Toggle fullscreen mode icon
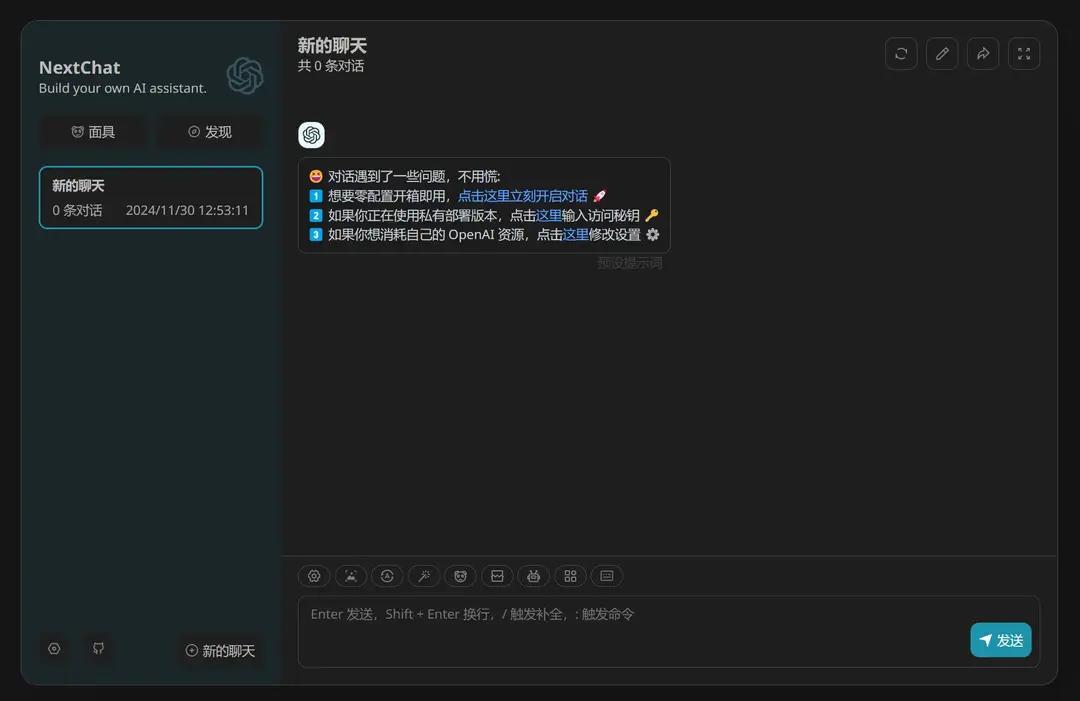 (x=1024, y=53)
